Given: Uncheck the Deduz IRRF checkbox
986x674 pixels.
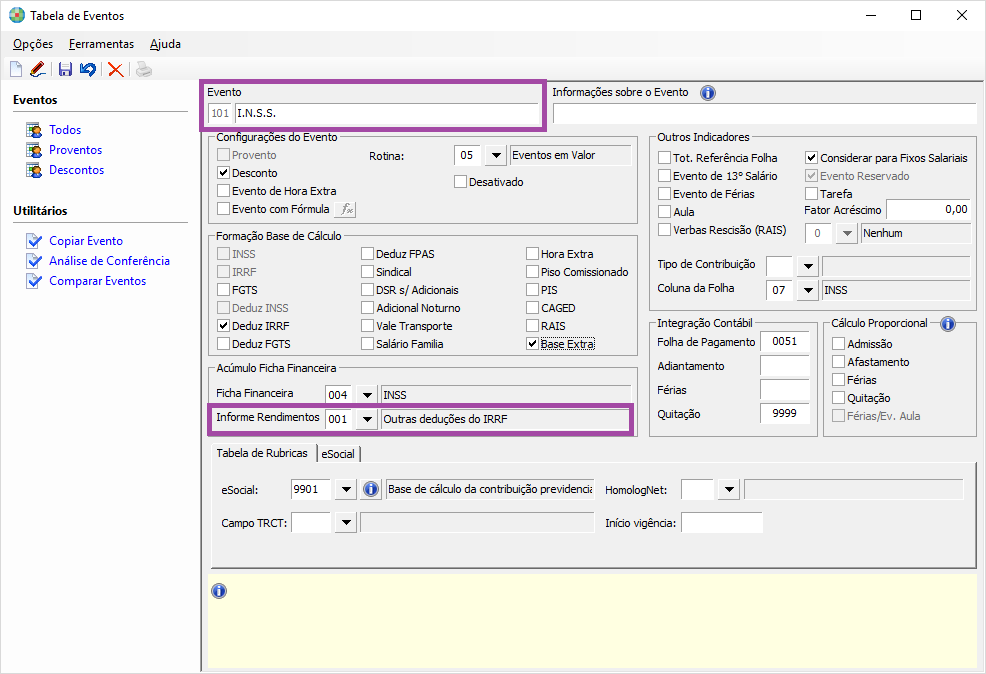Looking at the screenshot, I should 224,326.
